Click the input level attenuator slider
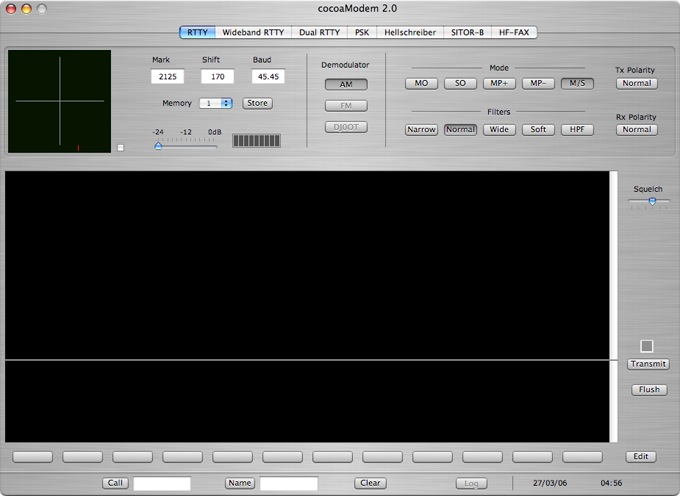This screenshot has width=680, height=496. (186, 146)
